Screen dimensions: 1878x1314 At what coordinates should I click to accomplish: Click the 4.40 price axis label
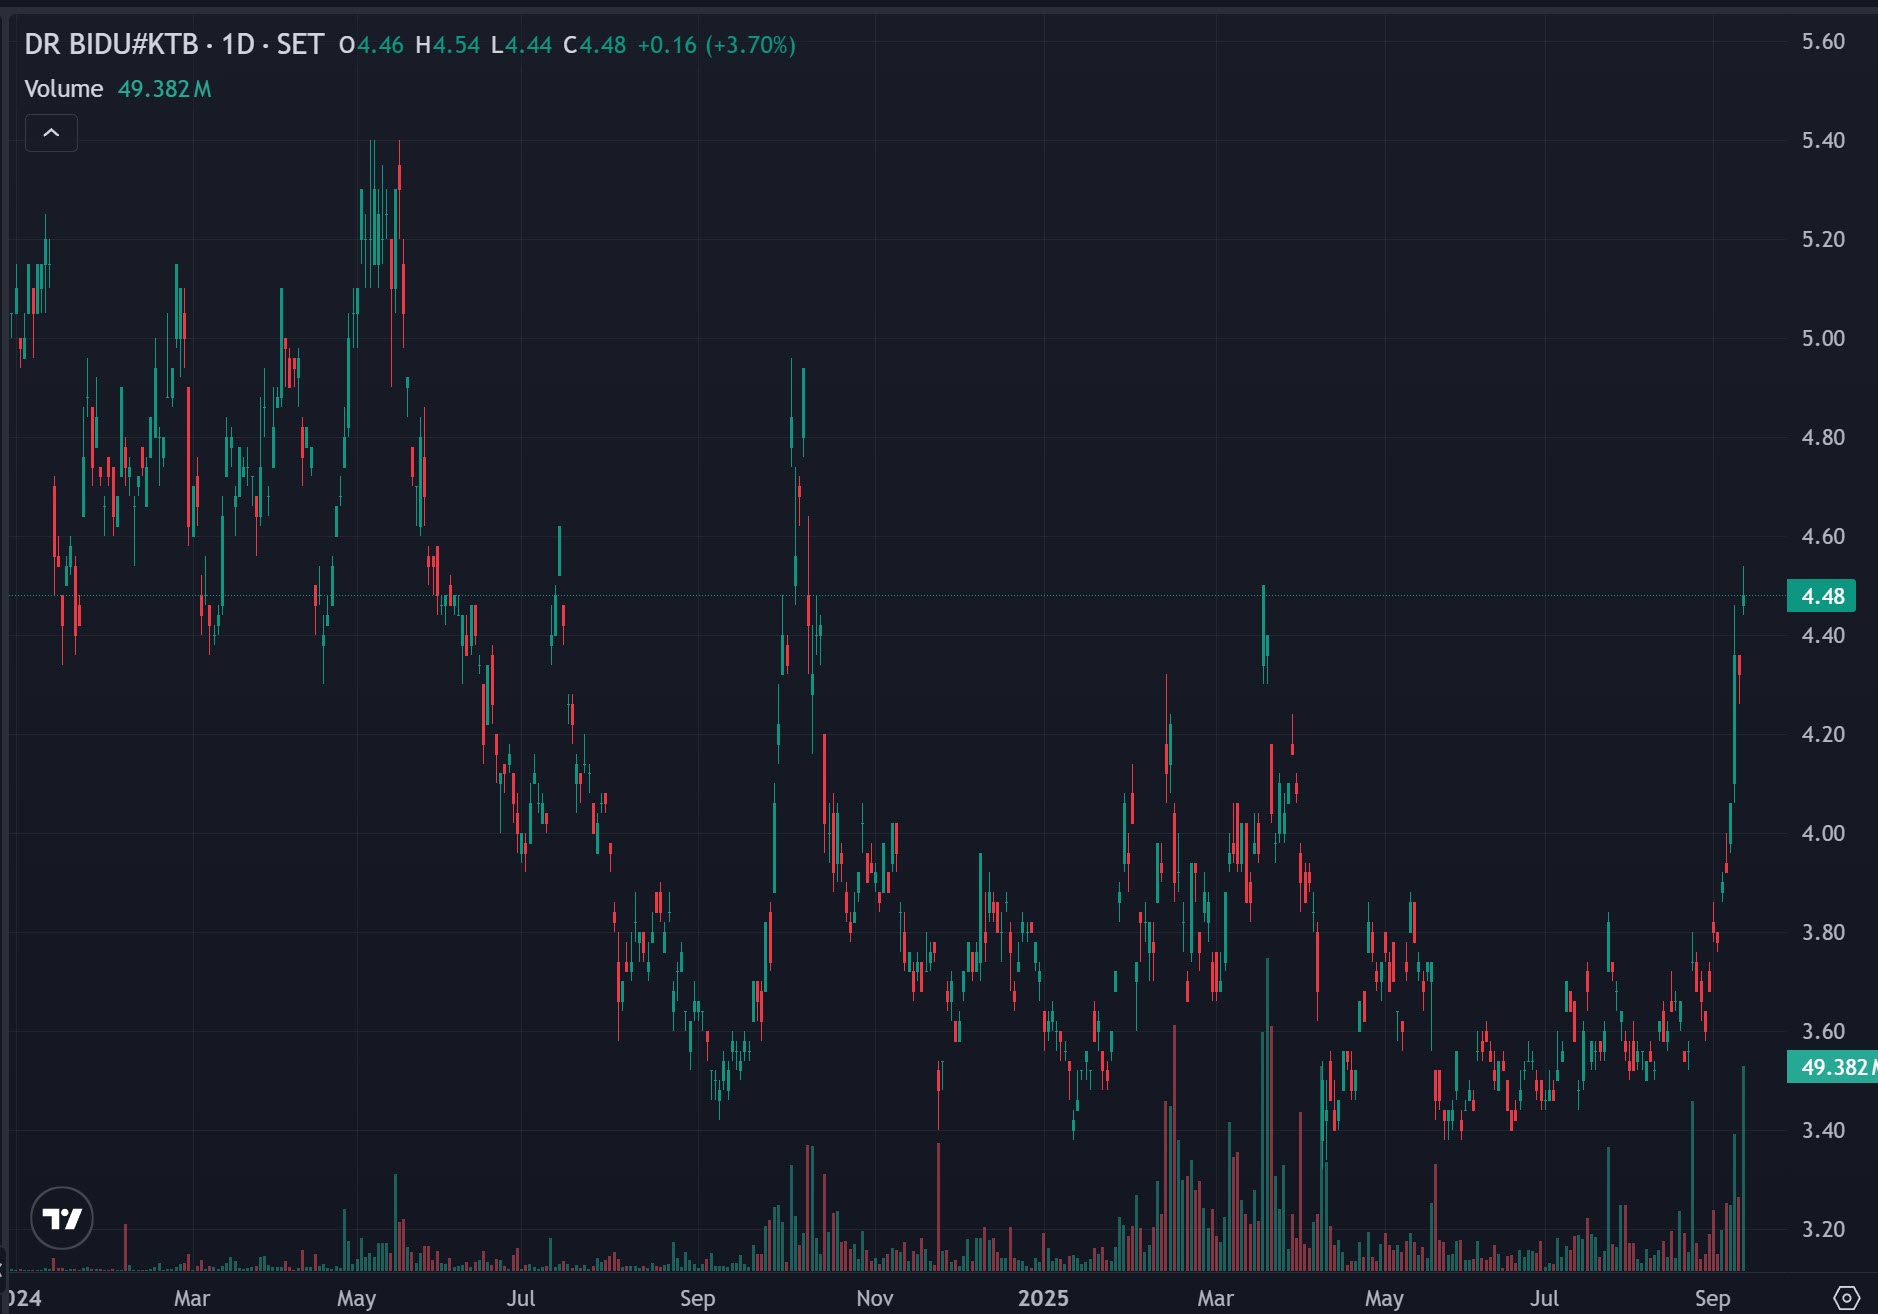pyautogui.click(x=1823, y=635)
